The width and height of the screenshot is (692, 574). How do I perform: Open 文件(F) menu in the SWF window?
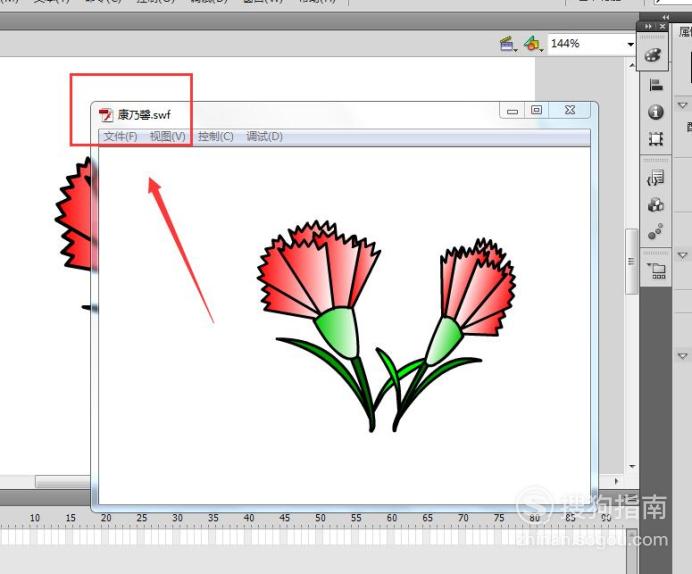(x=120, y=136)
